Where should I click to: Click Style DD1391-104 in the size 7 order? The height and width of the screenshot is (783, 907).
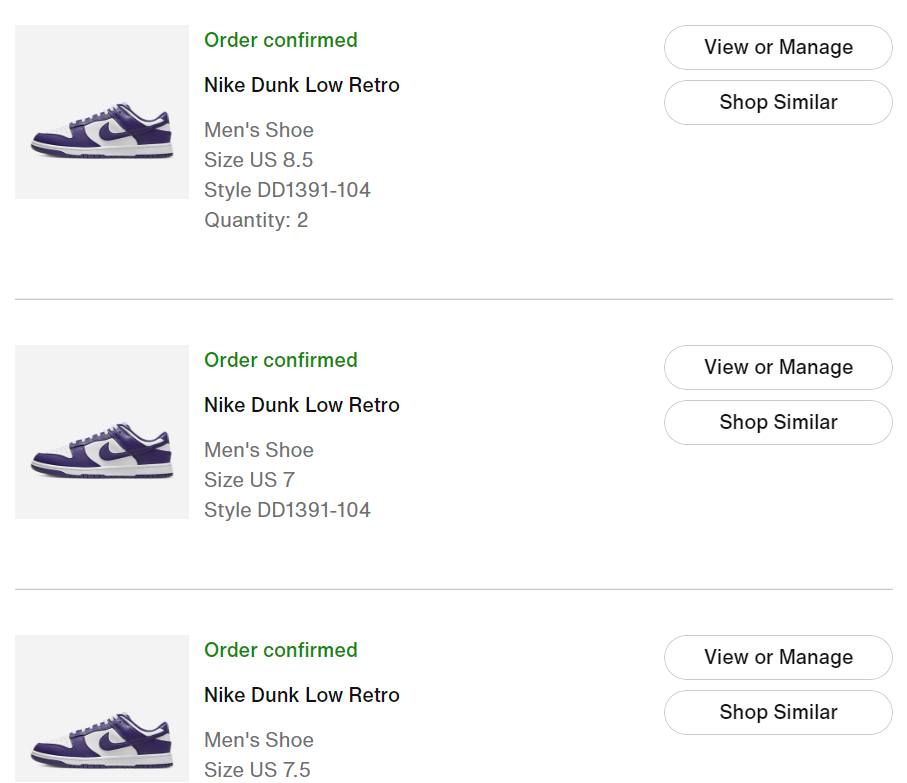287,510
